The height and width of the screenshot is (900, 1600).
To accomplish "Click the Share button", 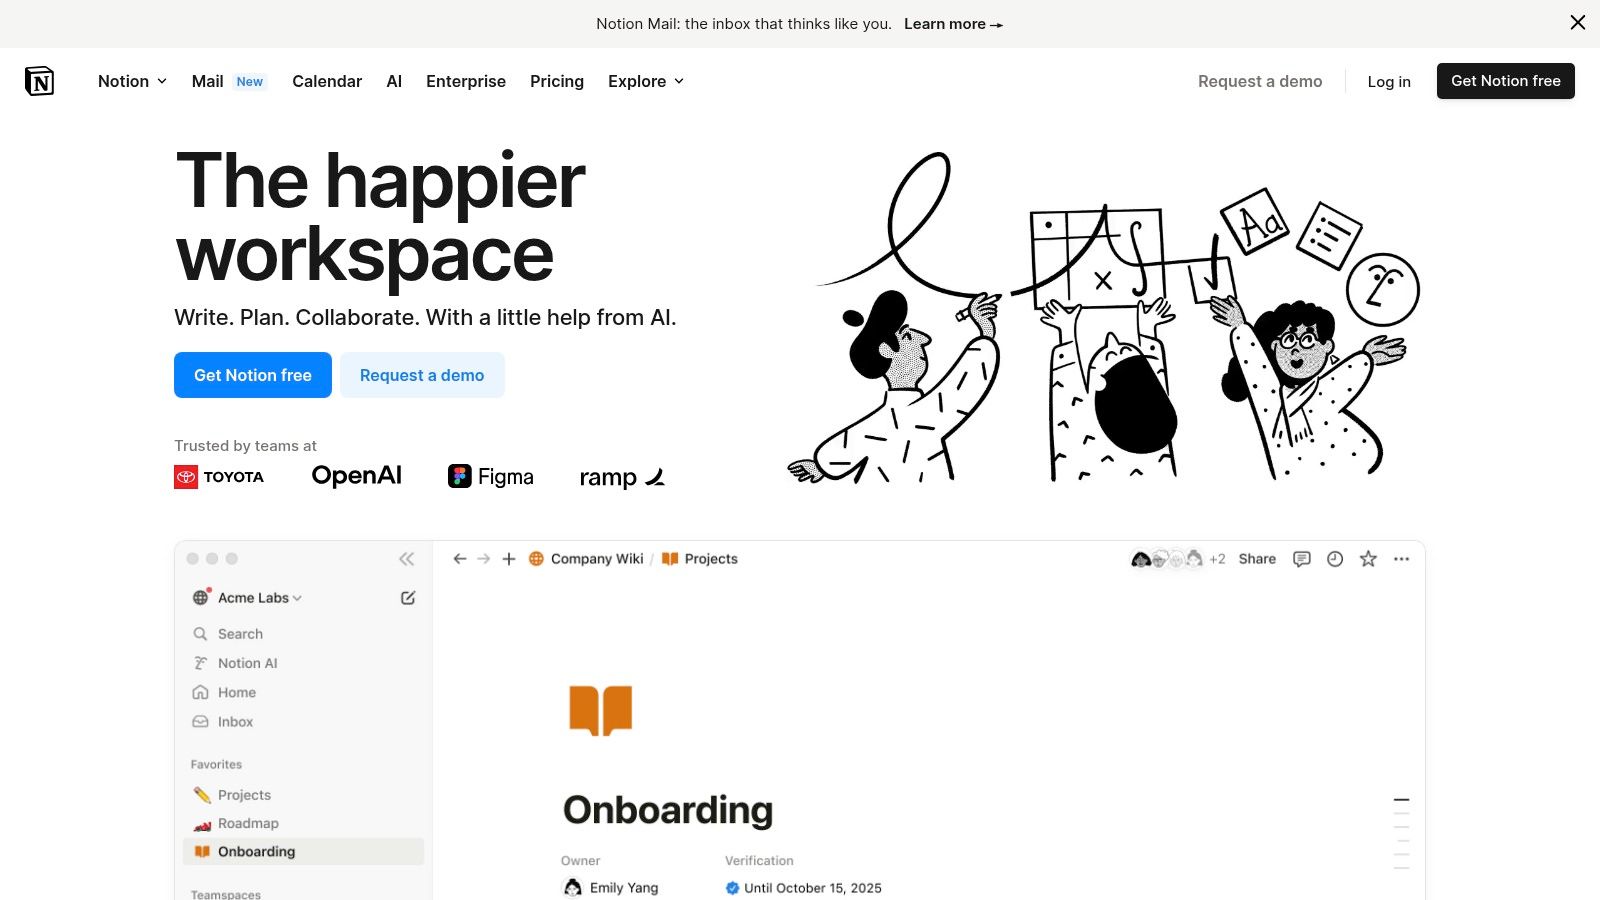I will [1257, 559].
